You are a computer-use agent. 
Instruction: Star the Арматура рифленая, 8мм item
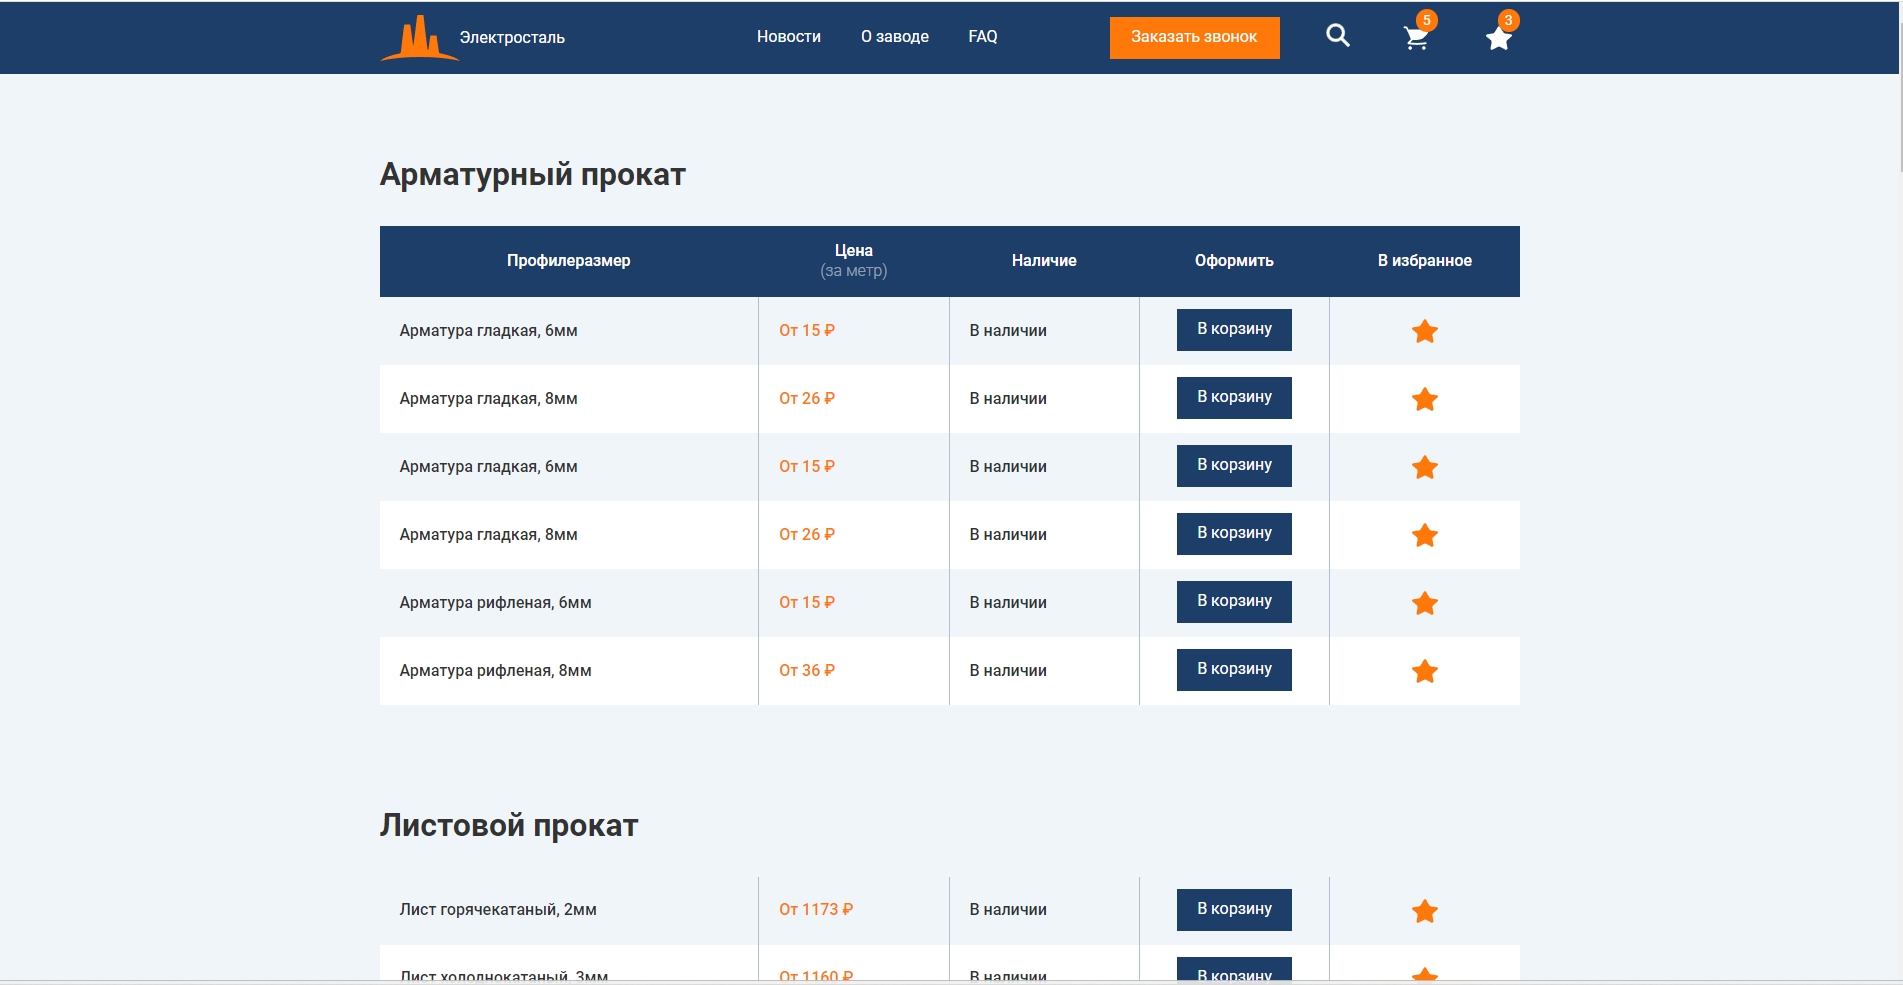[1424, 671]
